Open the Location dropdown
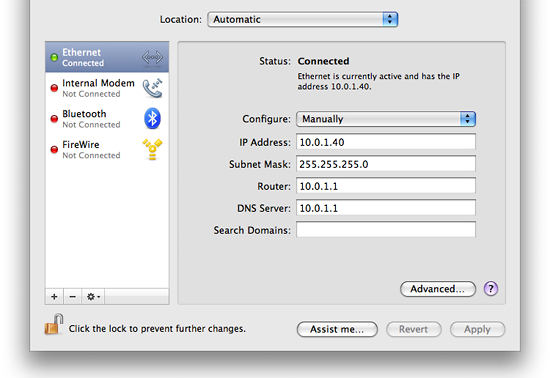 point(302,19)
